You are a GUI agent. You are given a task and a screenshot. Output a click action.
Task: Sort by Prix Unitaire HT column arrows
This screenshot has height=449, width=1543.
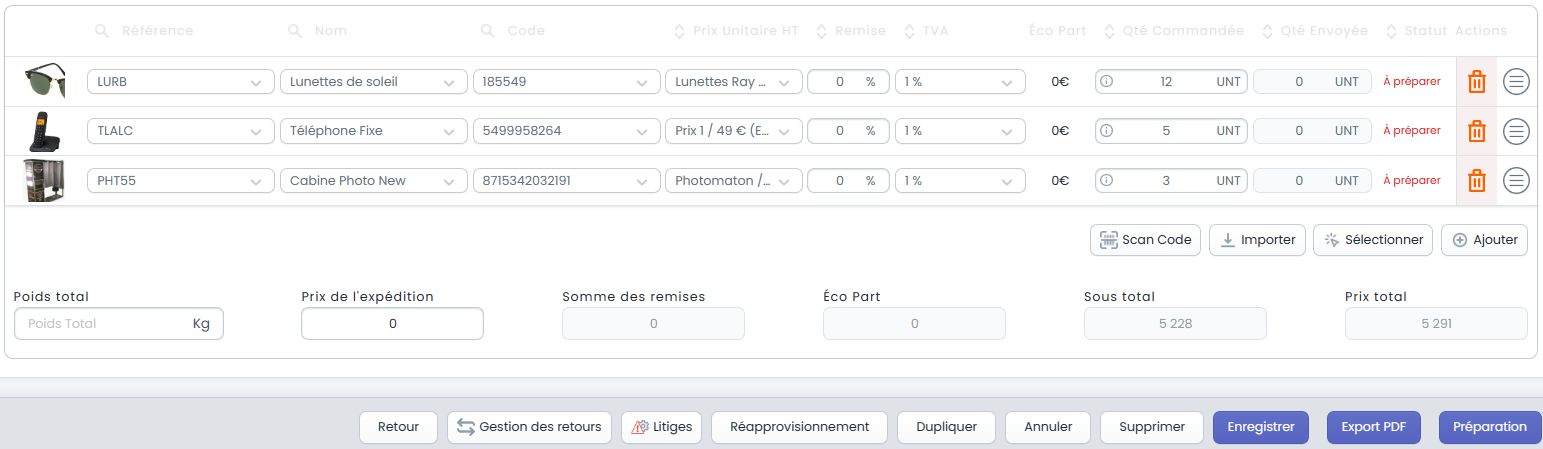click(679, 31)
